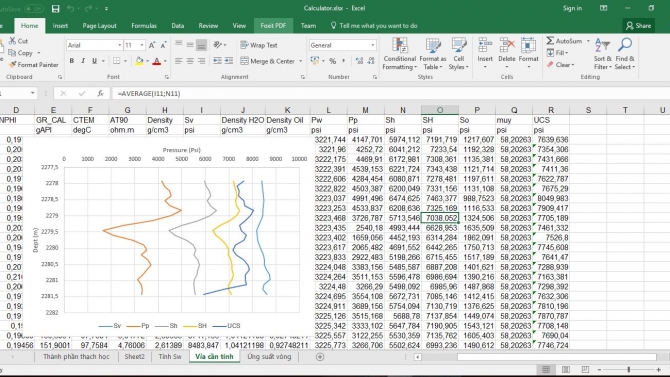Open Format as Table gallery
Viewport: 670px width, 377px height.
pyautogui.click(x=432, y=54)
